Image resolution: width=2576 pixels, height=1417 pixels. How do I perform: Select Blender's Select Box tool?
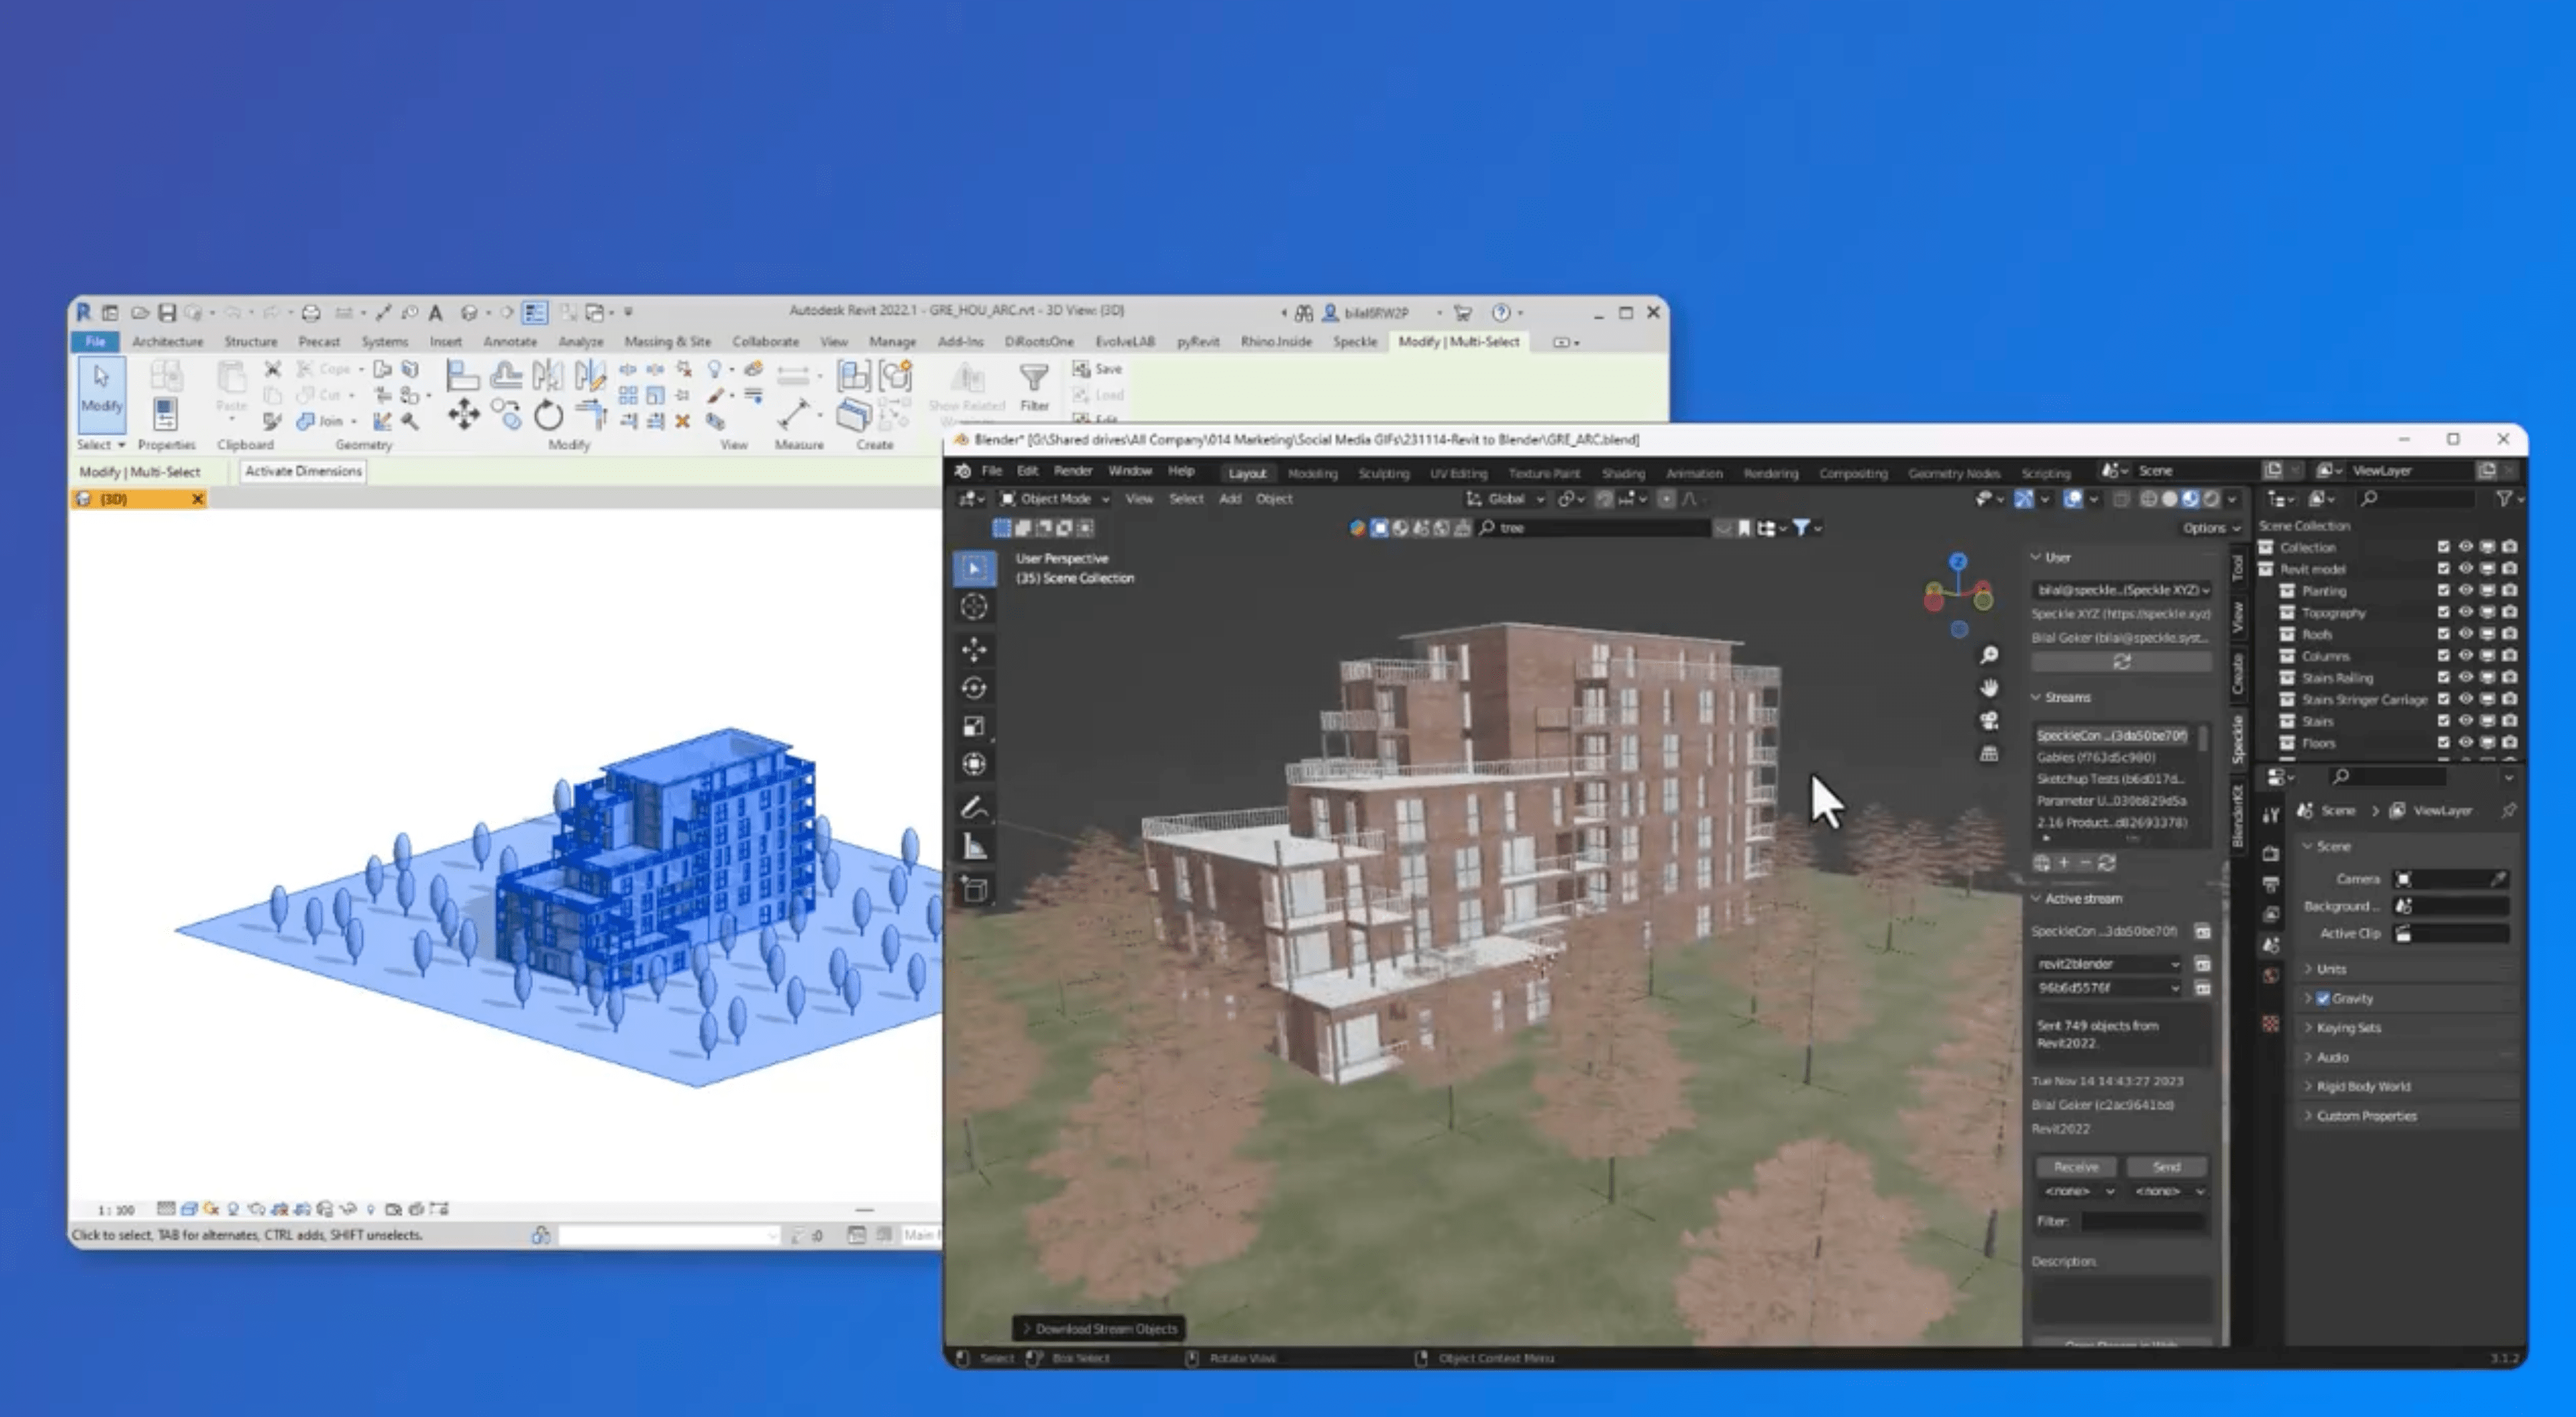[975, 568]
